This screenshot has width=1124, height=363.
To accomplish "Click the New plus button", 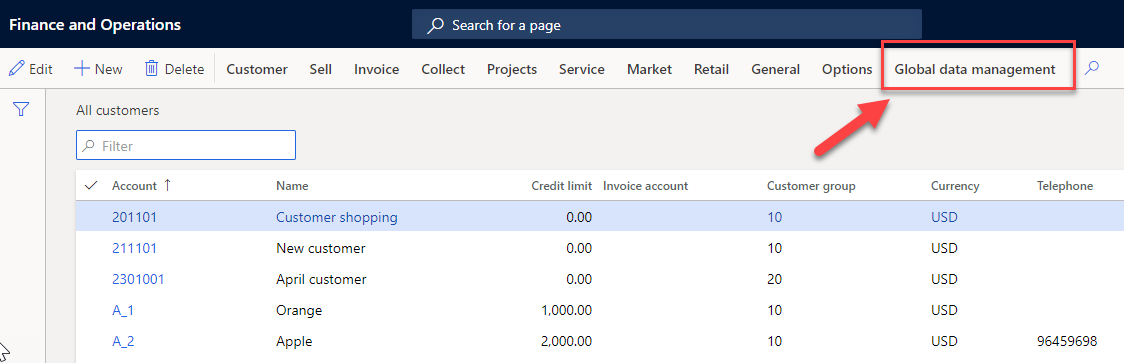I will tap(98, 70).
